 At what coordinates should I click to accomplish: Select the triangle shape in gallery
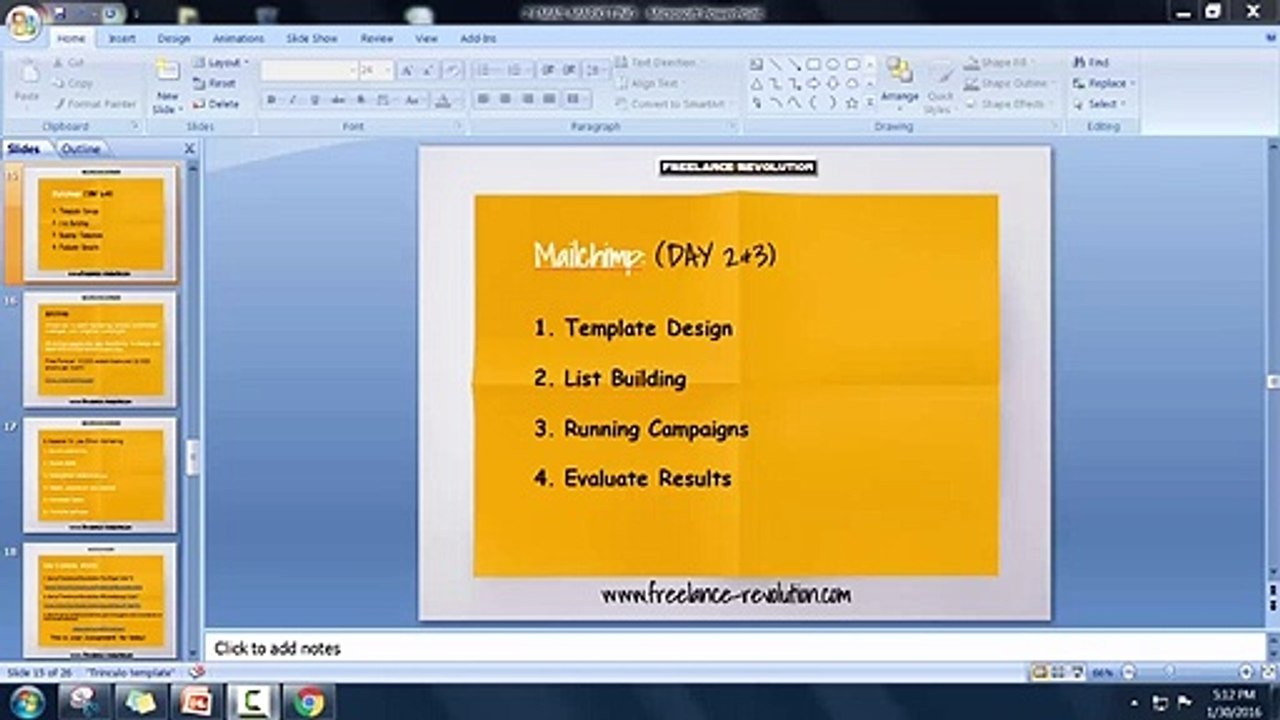pos(757,84)
